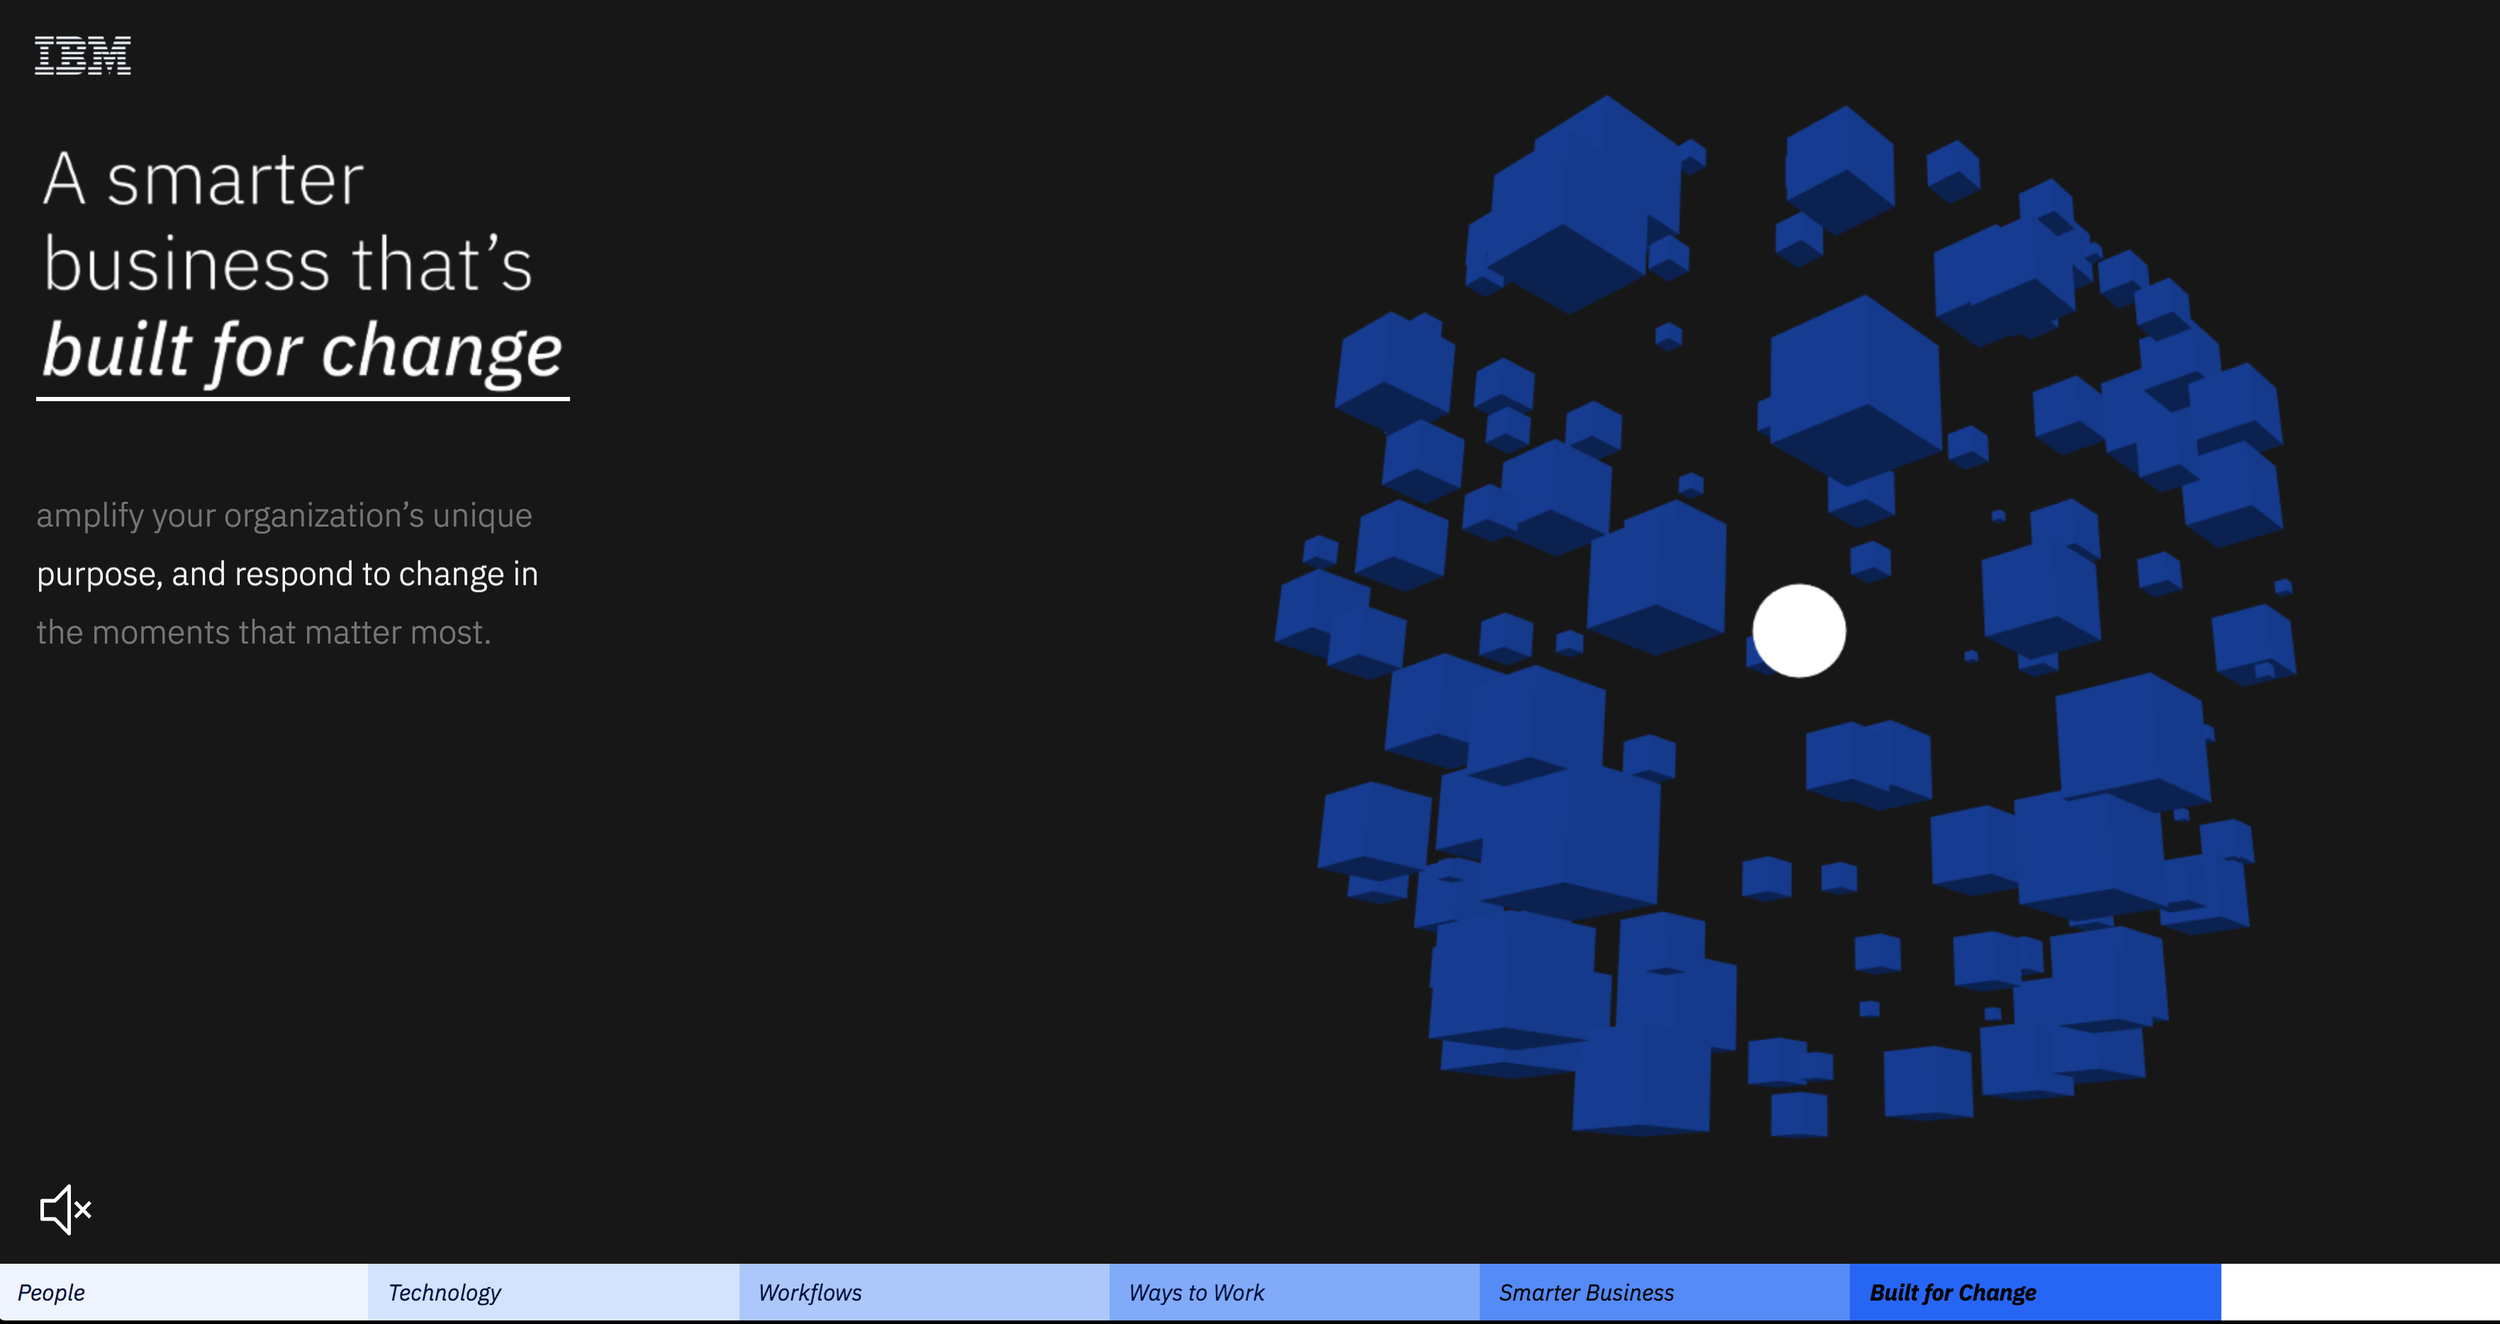The height and width of the screenshot is (1324, 2500).
Task: Click "the moments that matter most." text
Action: (264, 632)
